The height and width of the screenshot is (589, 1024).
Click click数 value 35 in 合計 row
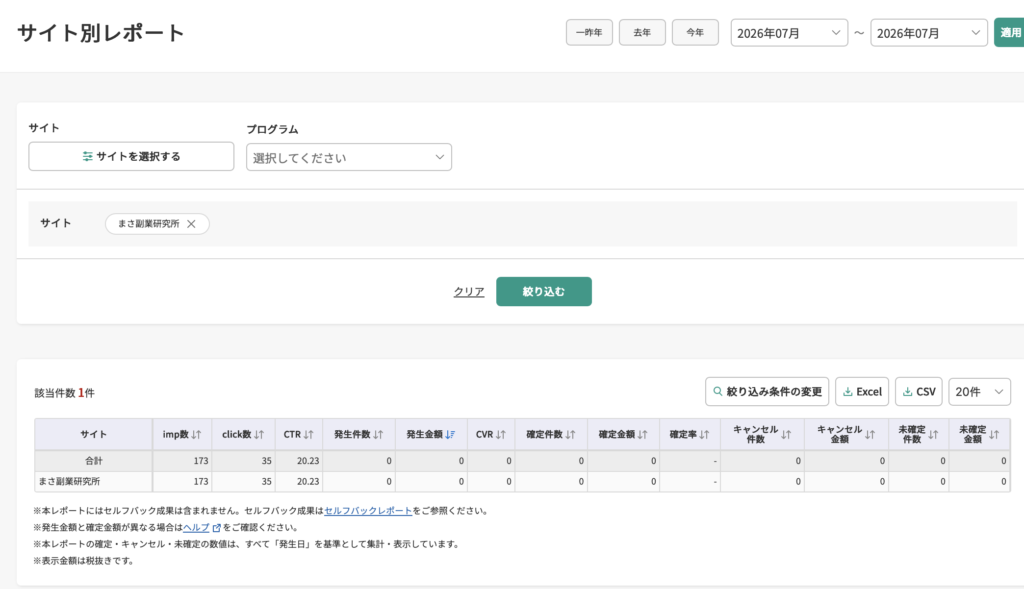coord(266,461)
